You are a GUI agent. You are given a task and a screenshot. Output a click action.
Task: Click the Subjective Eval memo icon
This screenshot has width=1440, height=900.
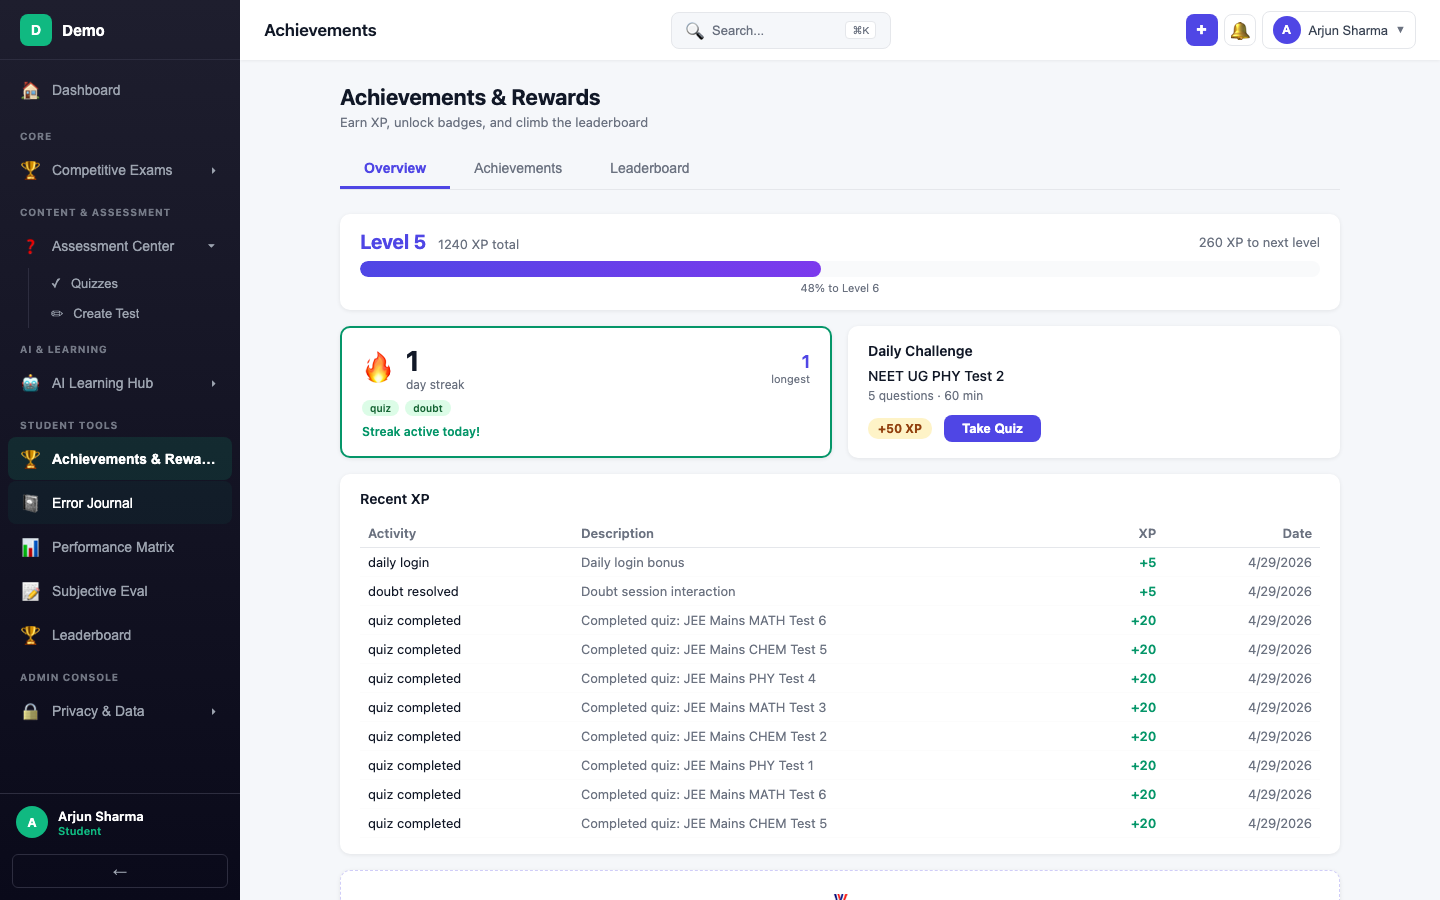[31, 591]
